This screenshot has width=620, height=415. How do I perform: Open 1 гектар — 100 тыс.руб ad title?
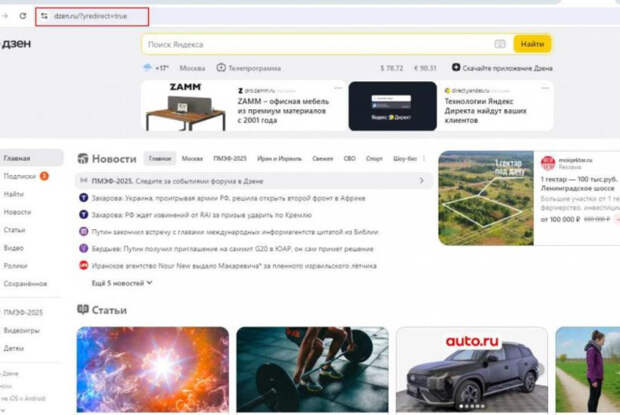click(579, 184)
